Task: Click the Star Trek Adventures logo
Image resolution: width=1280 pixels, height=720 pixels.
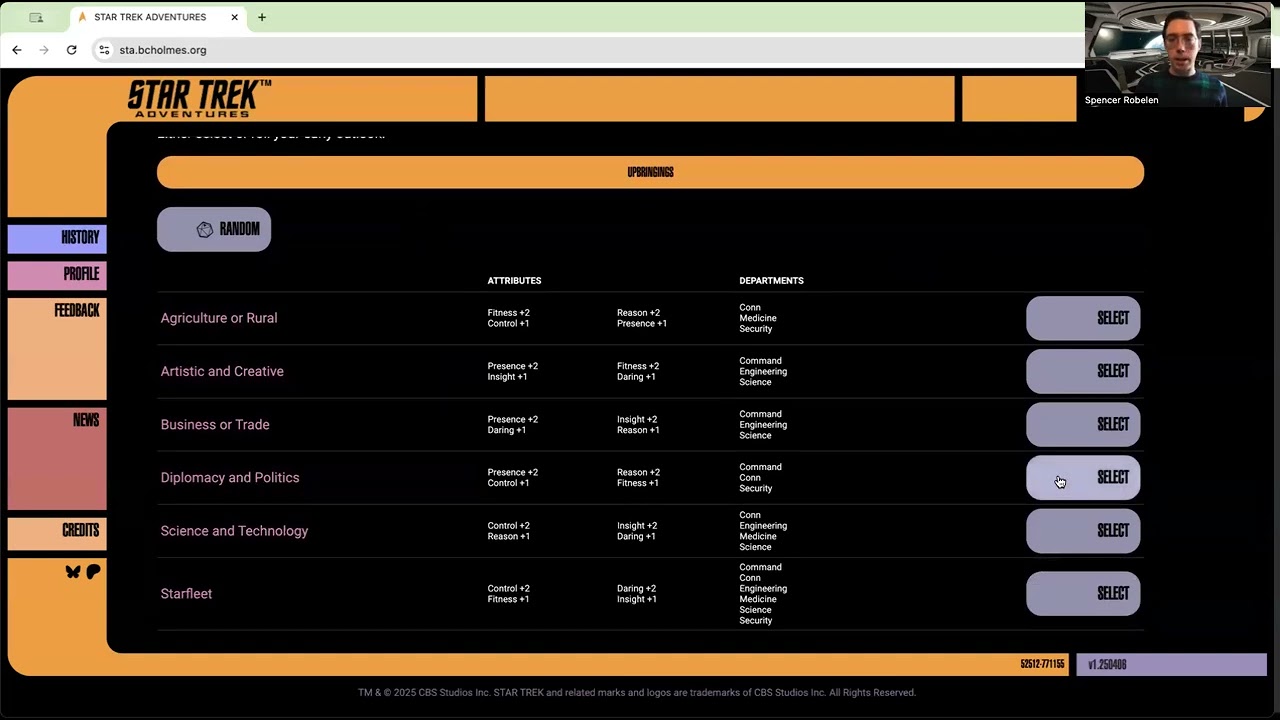Action: (x=199, y=98)
